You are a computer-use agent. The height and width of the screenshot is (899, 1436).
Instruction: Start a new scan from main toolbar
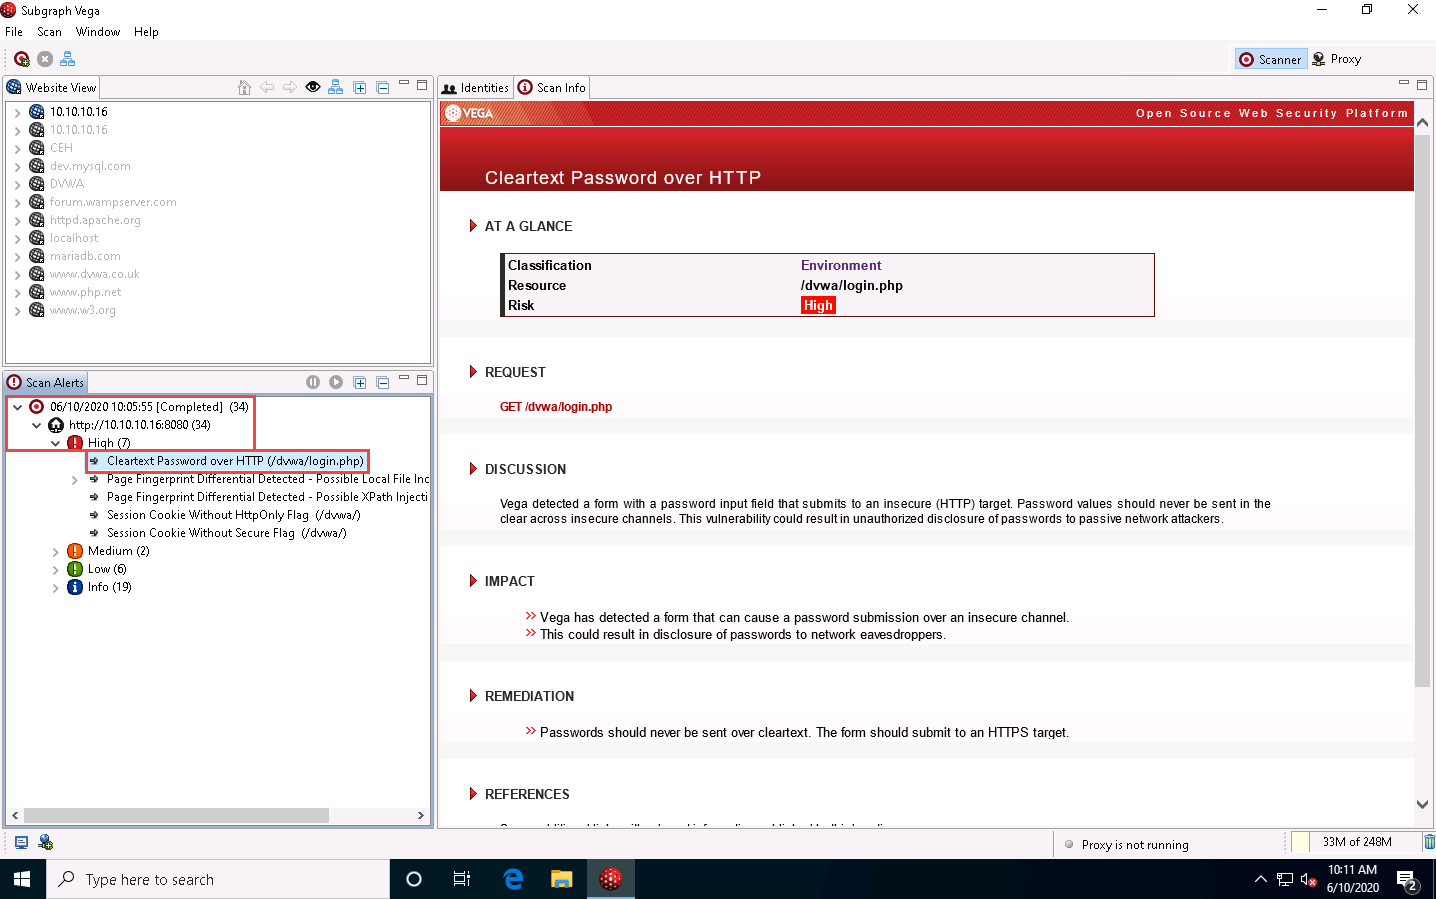(22, 59)
